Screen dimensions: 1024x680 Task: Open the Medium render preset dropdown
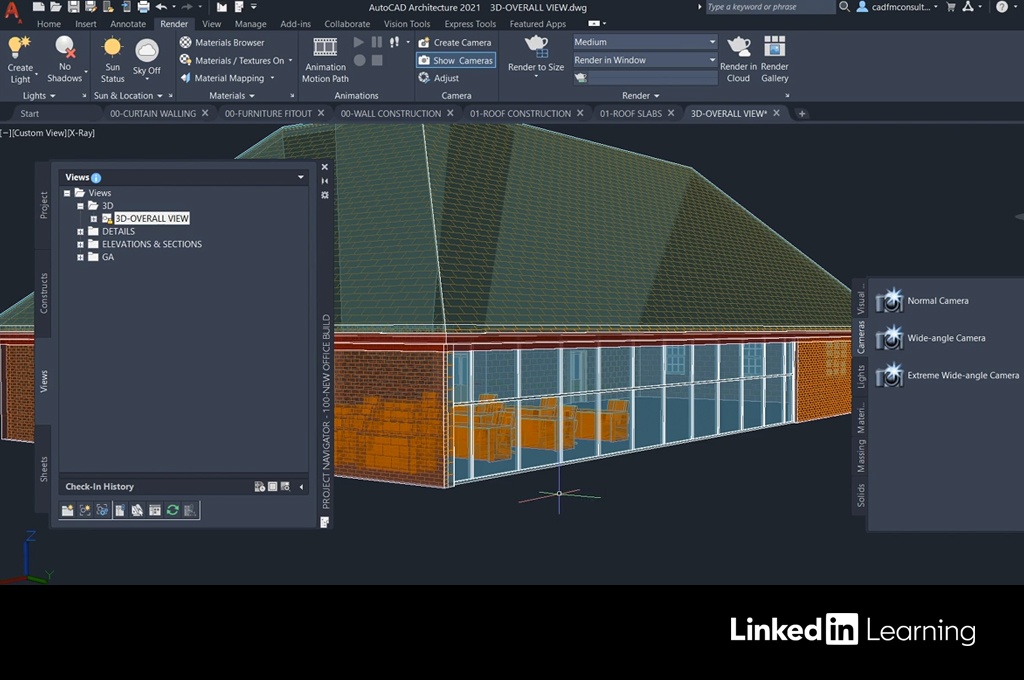644,42
